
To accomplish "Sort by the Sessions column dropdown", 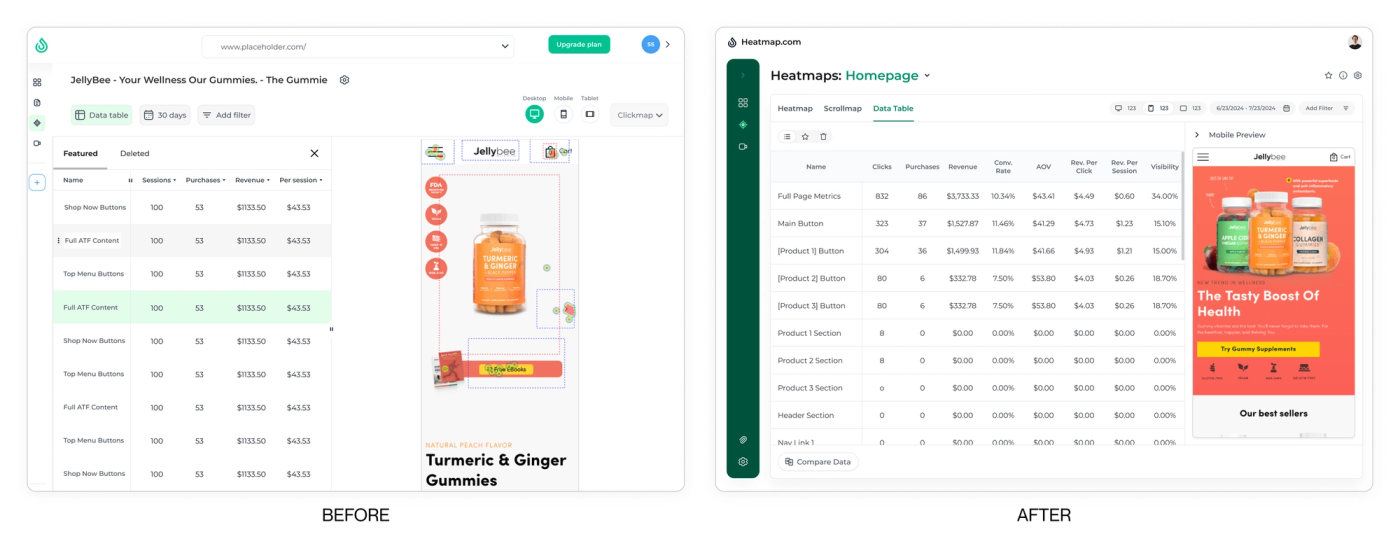I will (x=159, y=180).
